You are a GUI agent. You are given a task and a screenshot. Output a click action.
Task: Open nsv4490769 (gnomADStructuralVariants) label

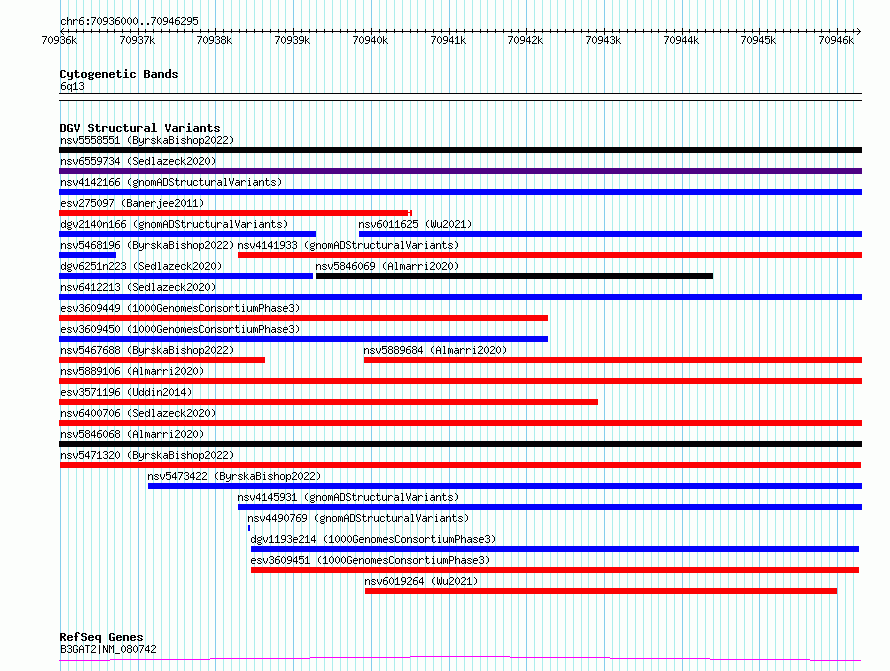point(358,518)
